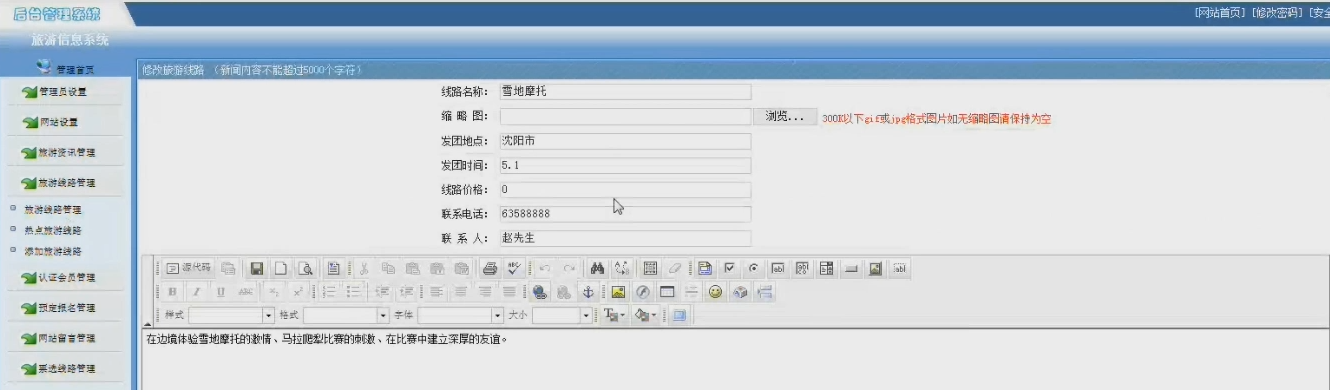Insert a smiley emoticon
1330x390 pixels.
[715, 292]
